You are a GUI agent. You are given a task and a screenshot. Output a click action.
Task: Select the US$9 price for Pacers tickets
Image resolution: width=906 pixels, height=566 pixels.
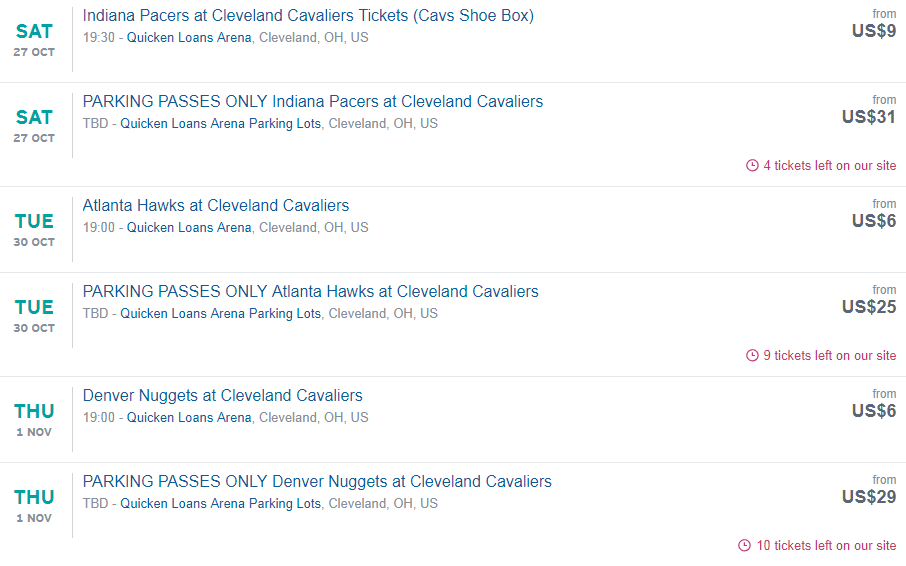873,31
